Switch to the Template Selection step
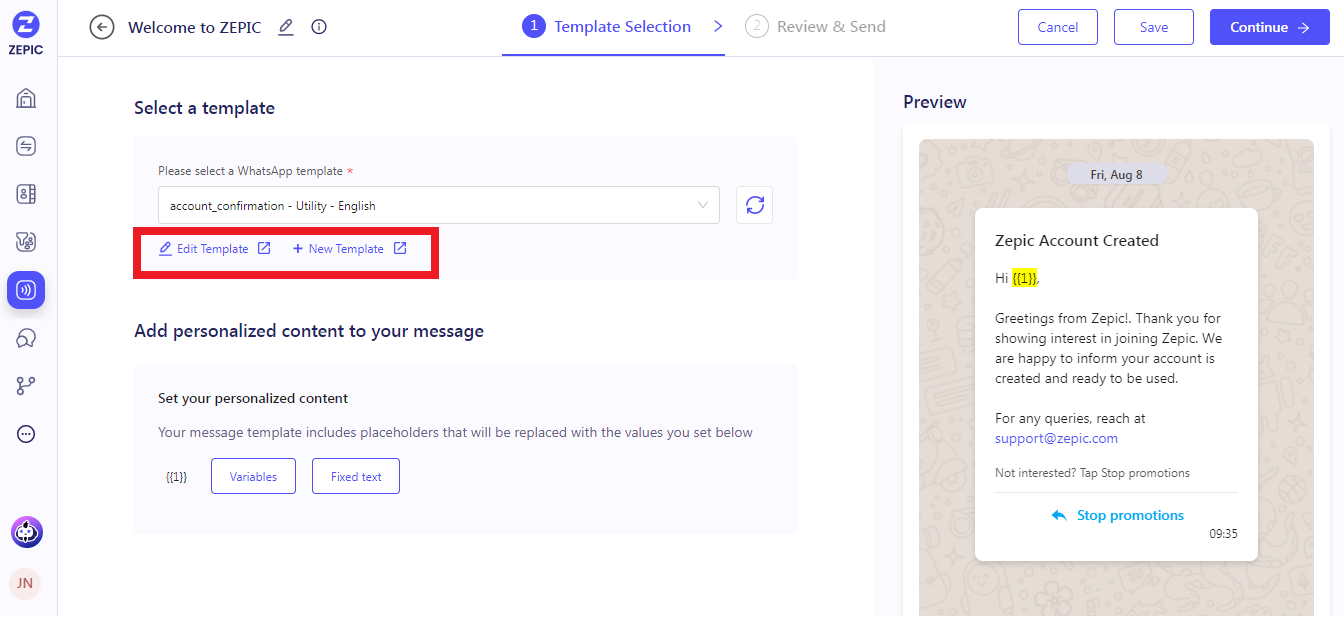This screenshot has height=622, width=1344. coord(607,27)
